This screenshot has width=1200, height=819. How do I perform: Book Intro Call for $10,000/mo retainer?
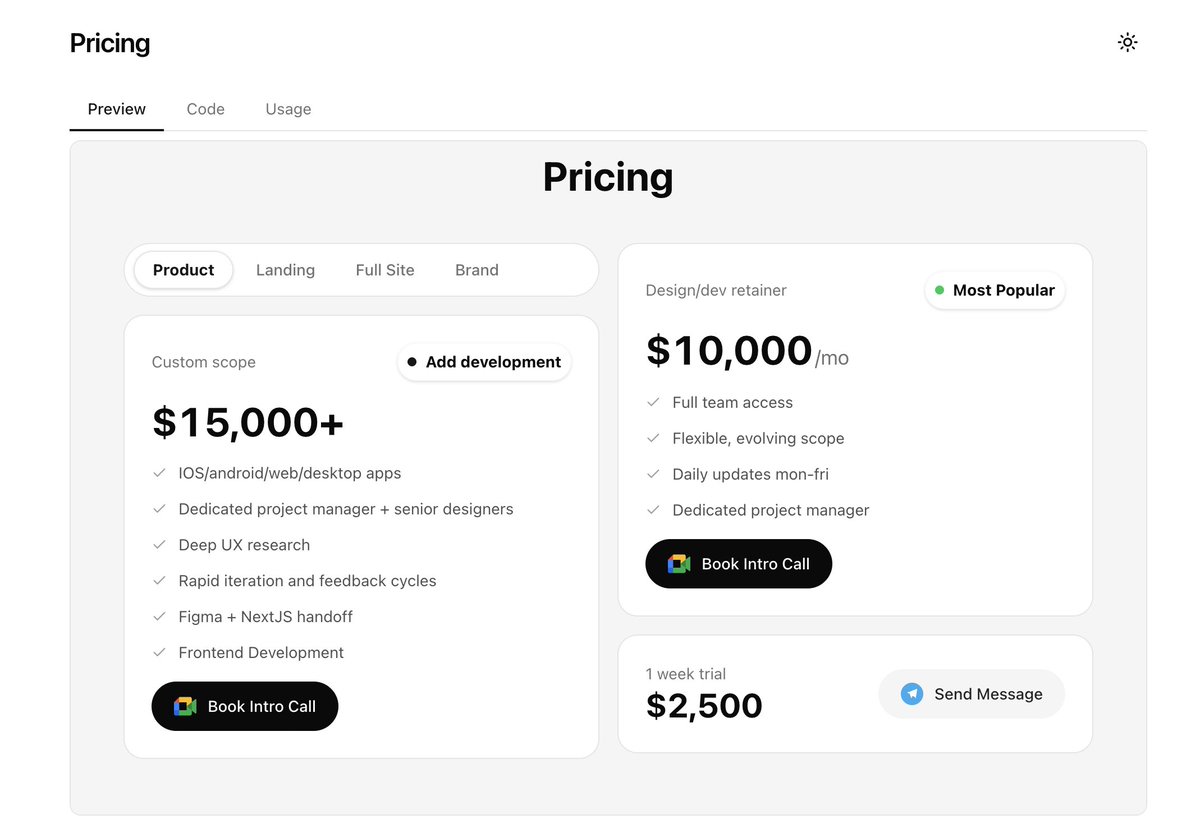pyautogui.click(x=739, y=564)
